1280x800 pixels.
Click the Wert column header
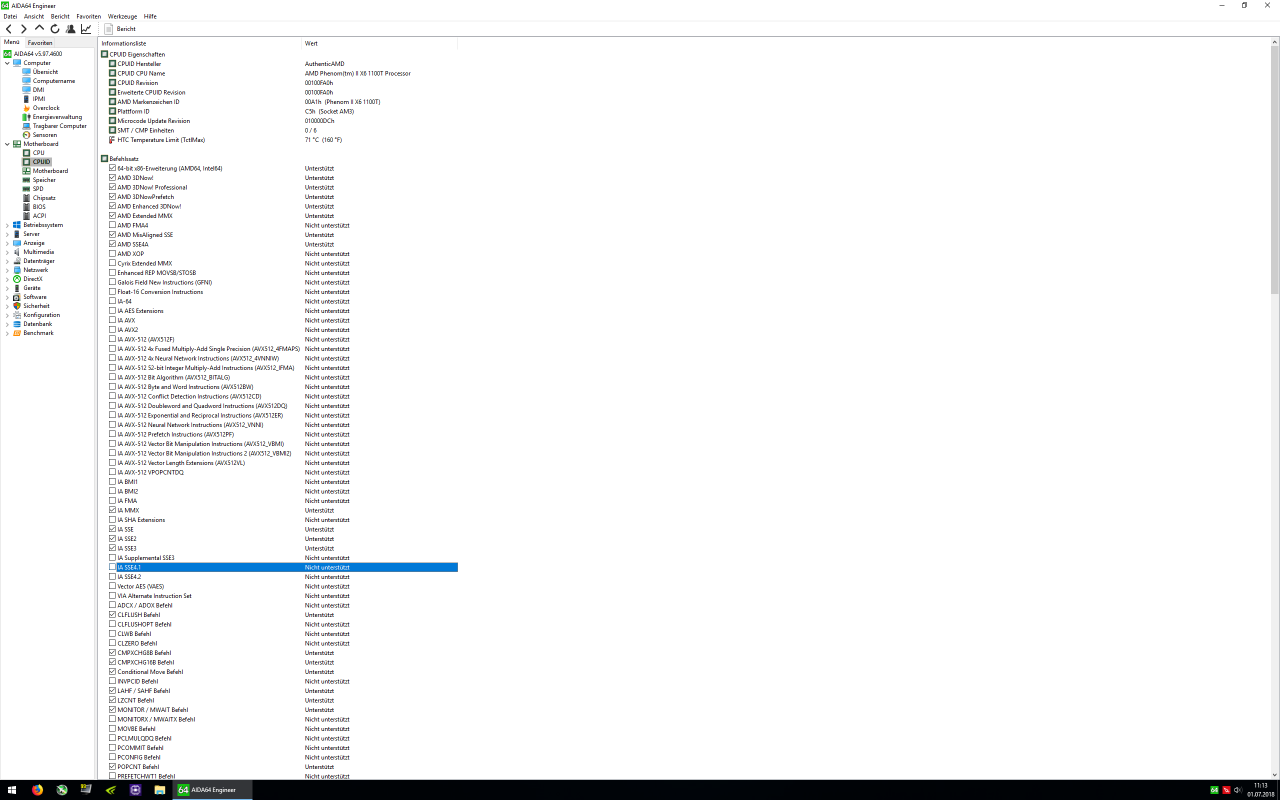click(380, 44)
